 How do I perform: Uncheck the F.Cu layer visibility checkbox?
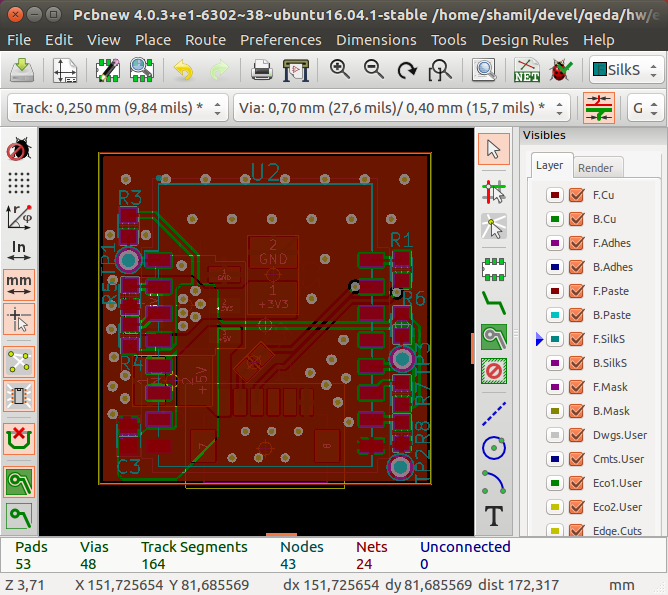576,195
